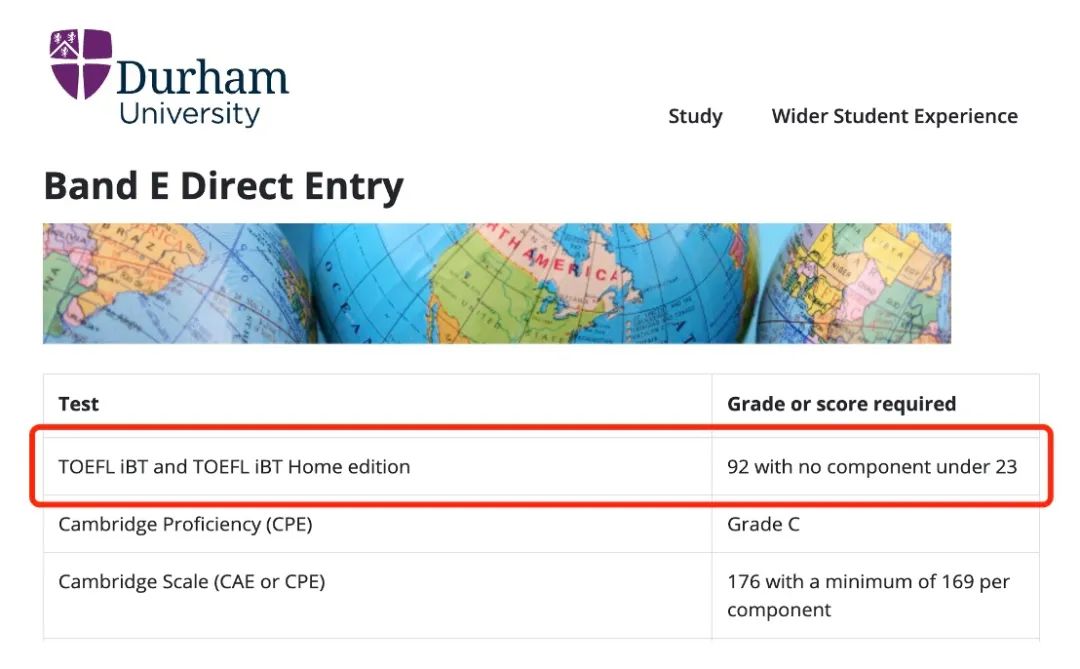
Task: Open the Wider Student Experience menu
Action: 894,116
